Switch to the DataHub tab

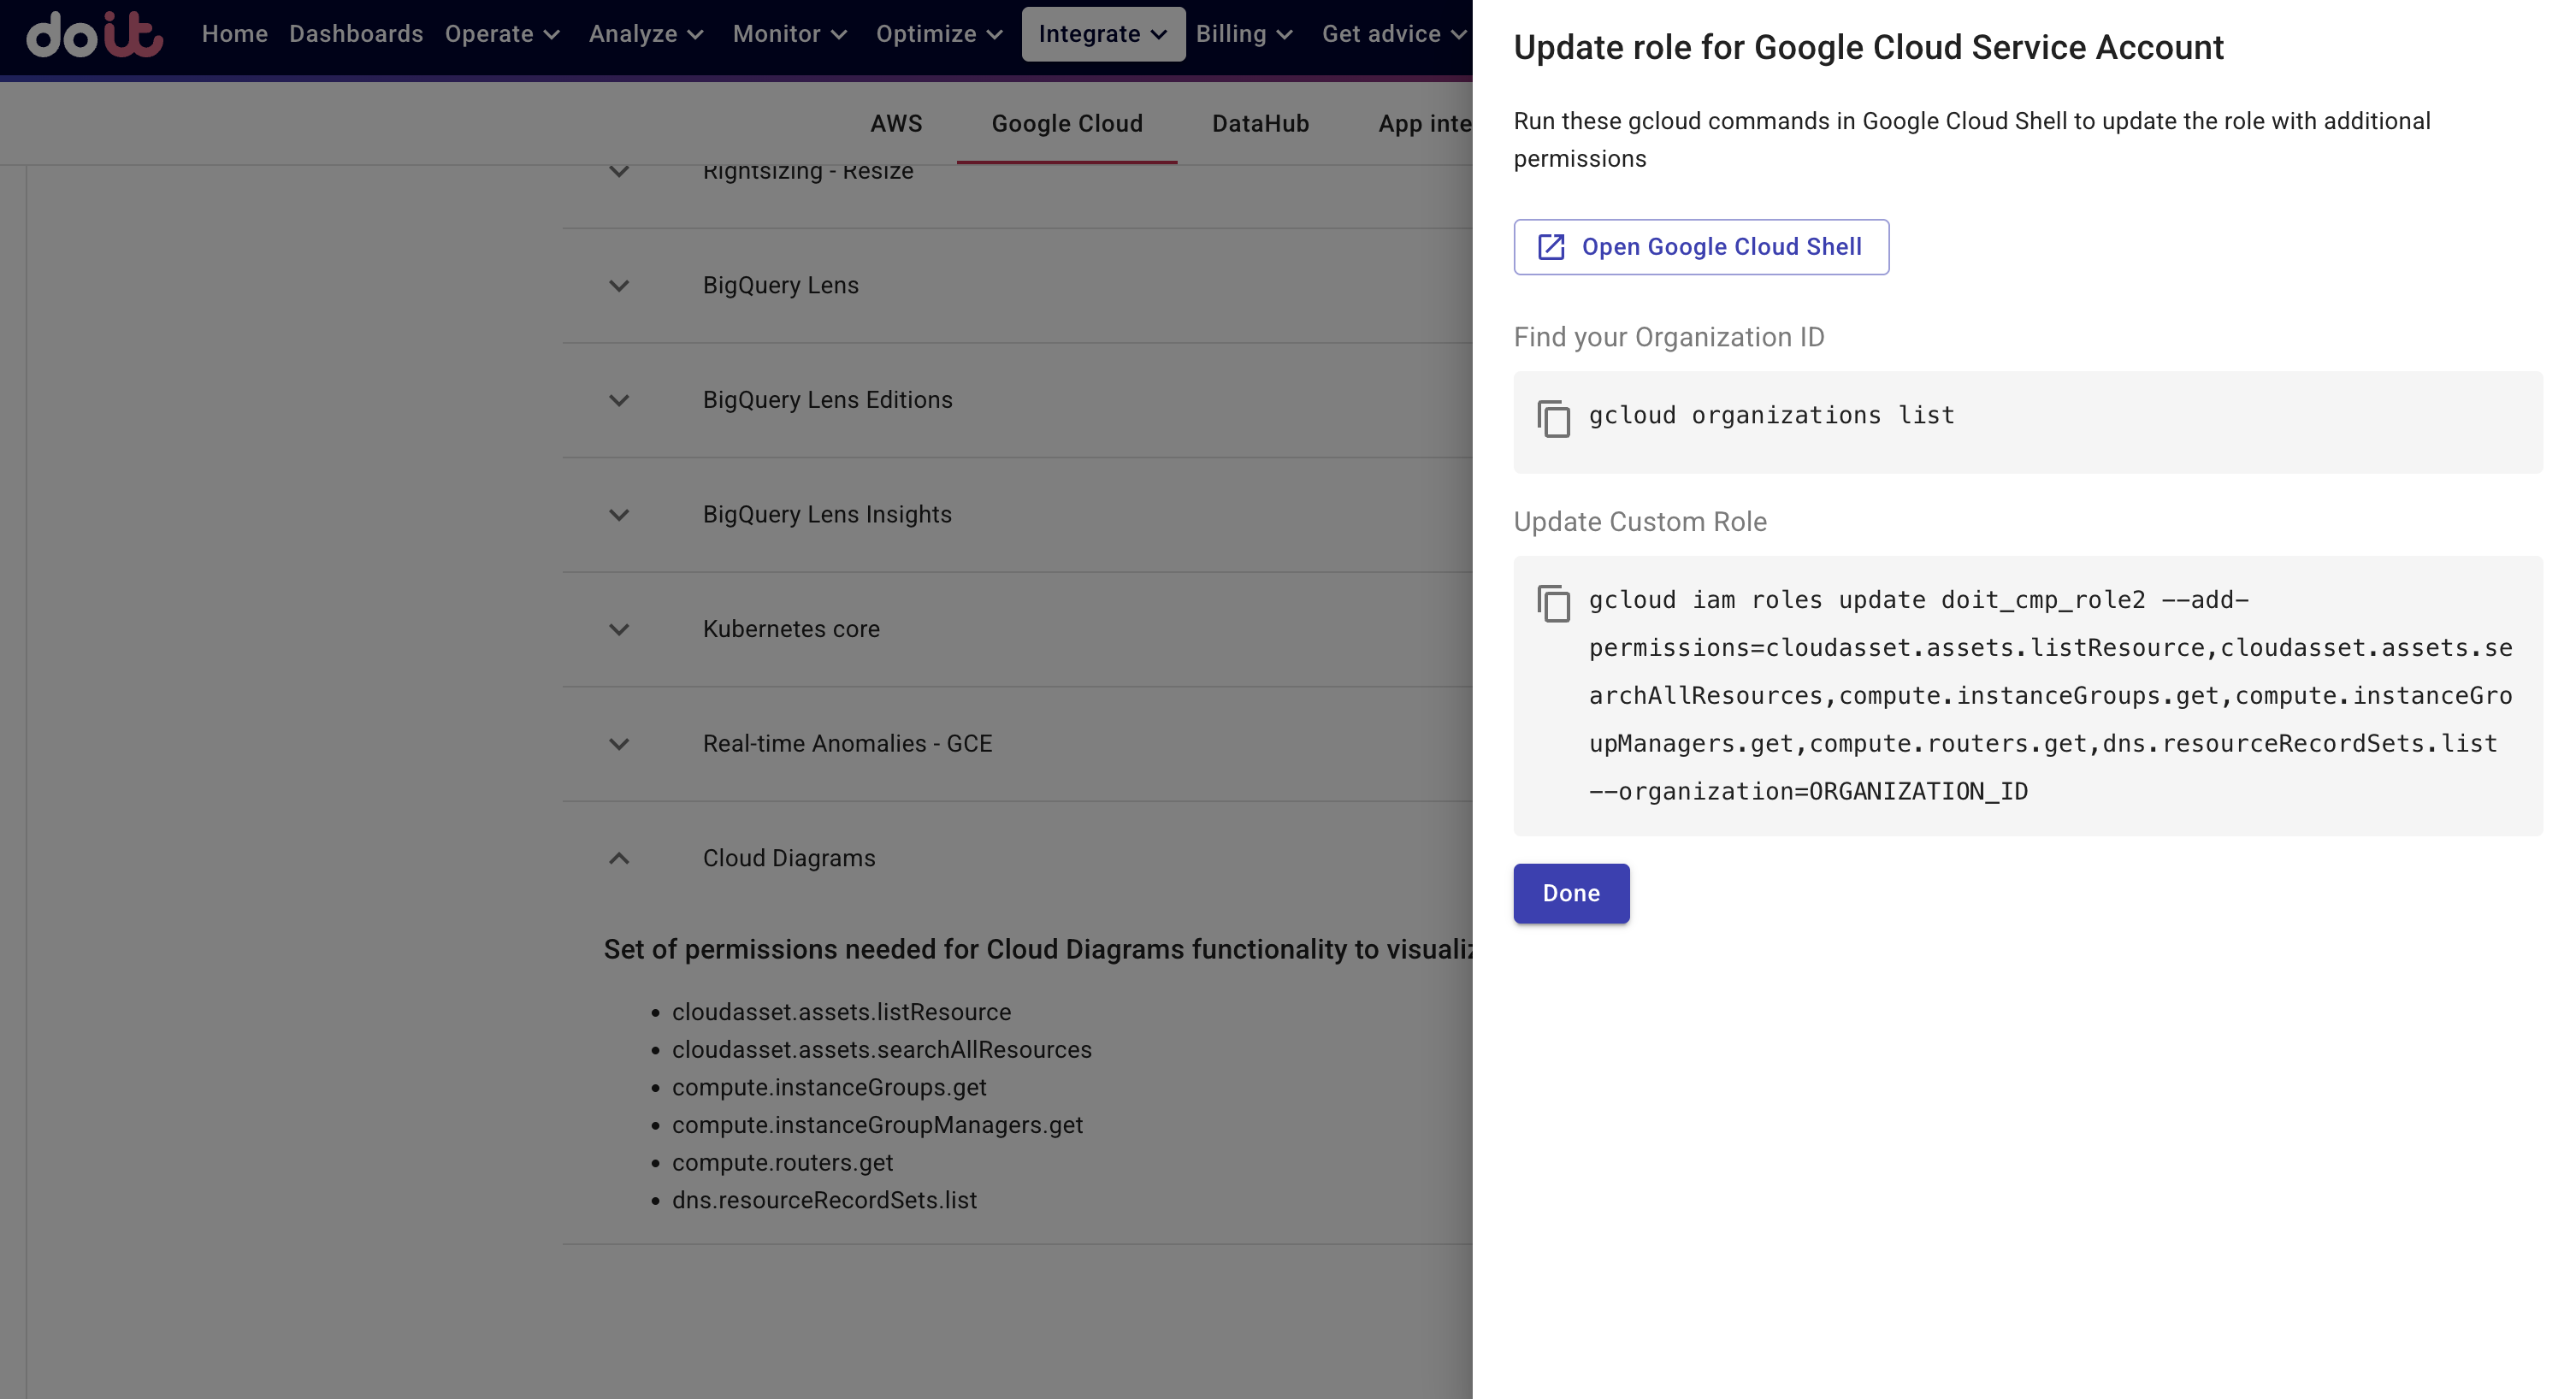coord(1260,124)
